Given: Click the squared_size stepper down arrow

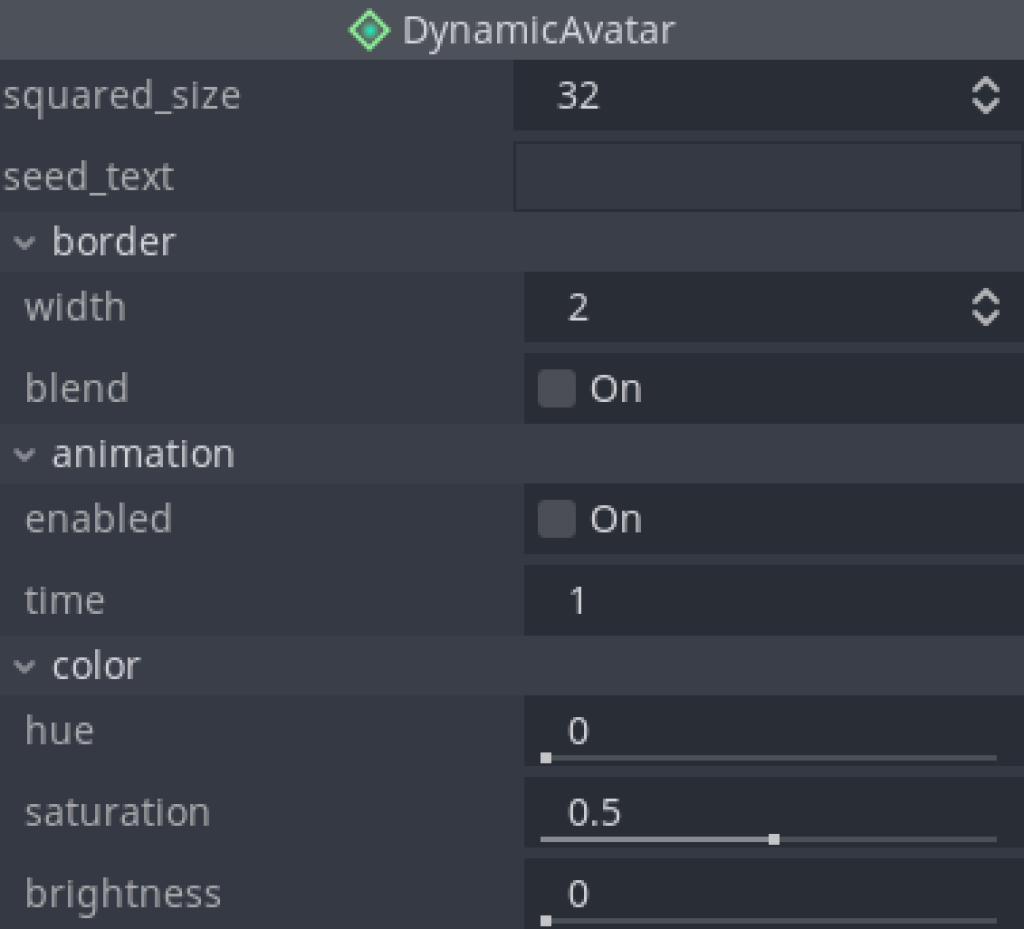Looking at the screenshot, I should click(x=986, y=105).
